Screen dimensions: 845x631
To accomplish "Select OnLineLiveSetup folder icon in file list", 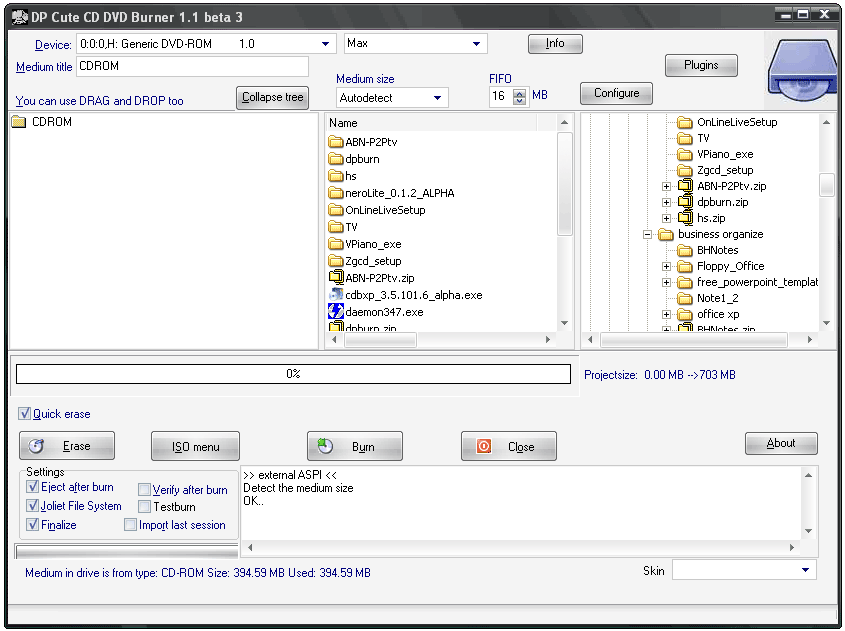I will click(336, 210).
